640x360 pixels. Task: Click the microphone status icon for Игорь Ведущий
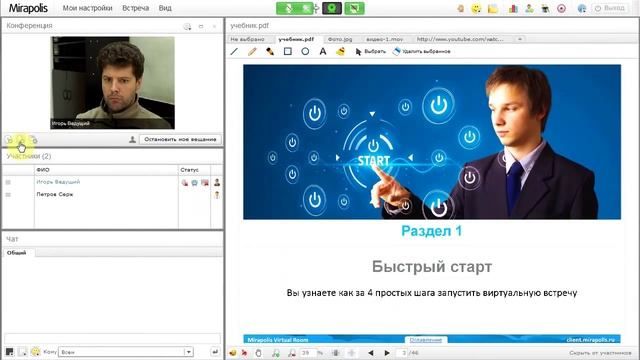coord(185,182)
